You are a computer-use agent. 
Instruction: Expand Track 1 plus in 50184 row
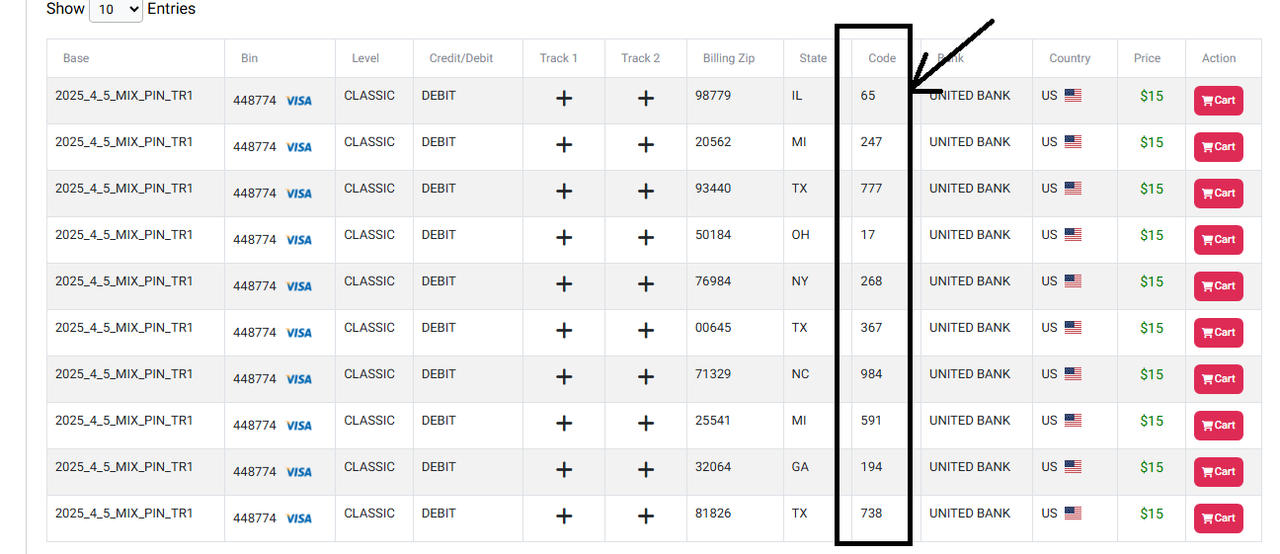click(564, 238)
